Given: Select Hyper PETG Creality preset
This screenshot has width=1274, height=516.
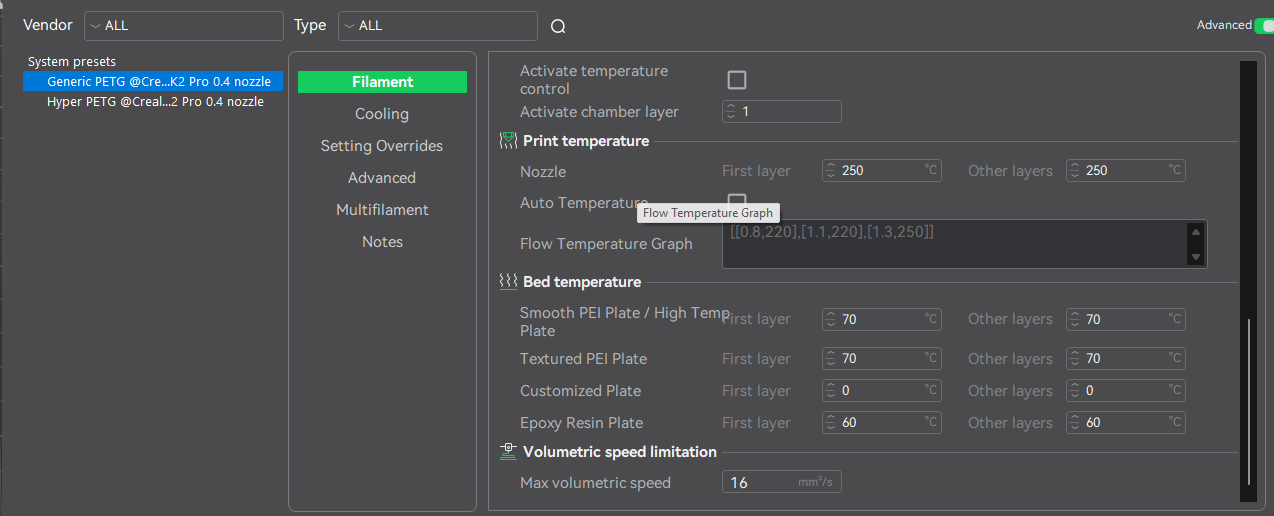Looking at the screenshot, I should [155, 102].
